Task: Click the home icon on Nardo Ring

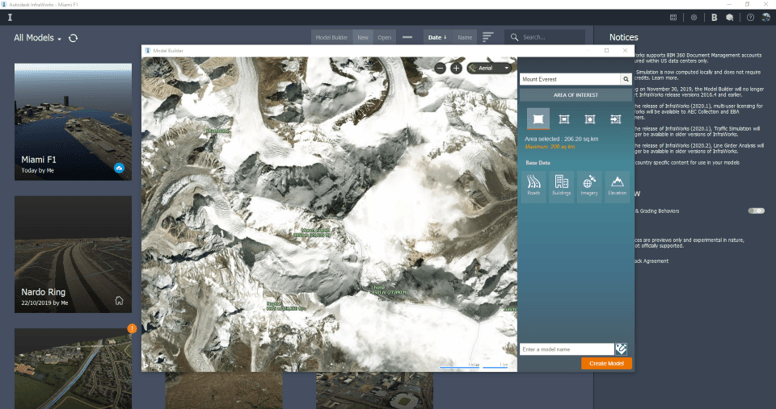Action: 119,301
